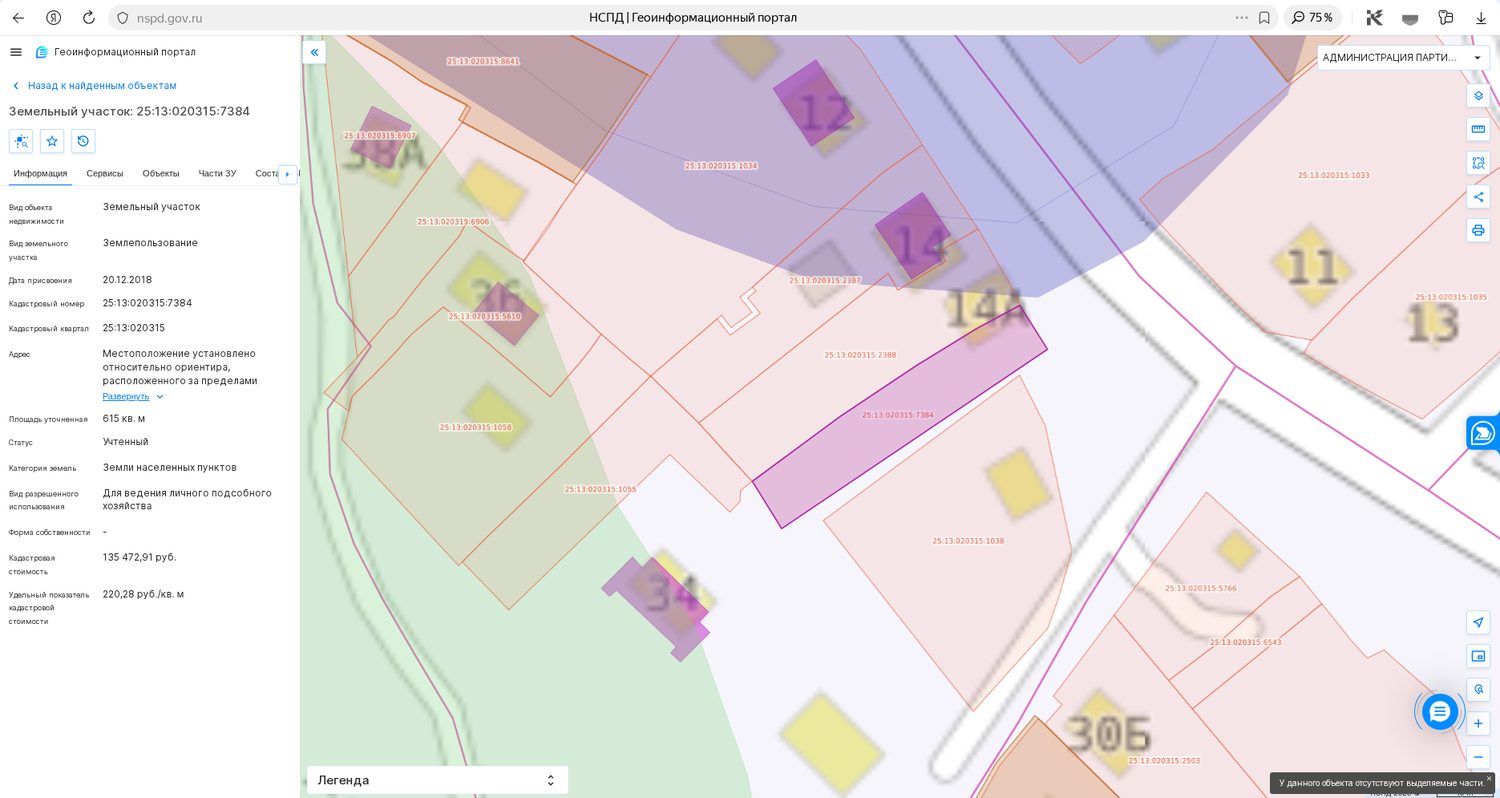Bookmark this page in the address bar
The image size is (1500, 798).
point(1264,17)
